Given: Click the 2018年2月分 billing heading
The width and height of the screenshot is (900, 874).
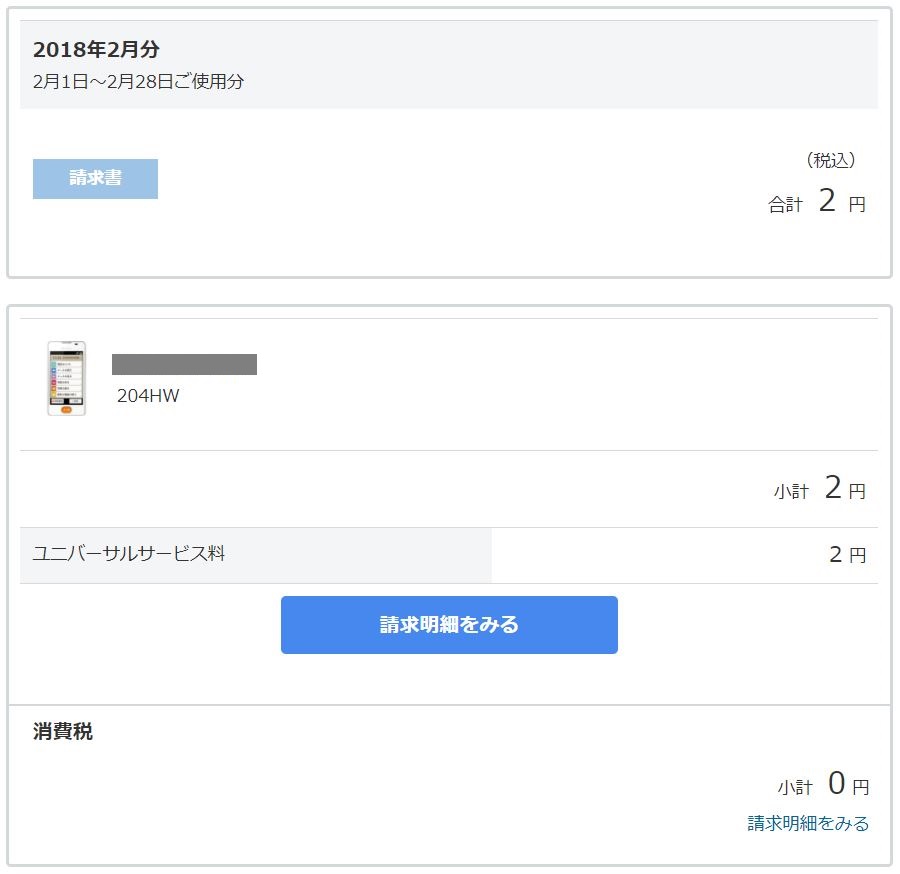Looking at the screenshot, I should coord(96,49).
